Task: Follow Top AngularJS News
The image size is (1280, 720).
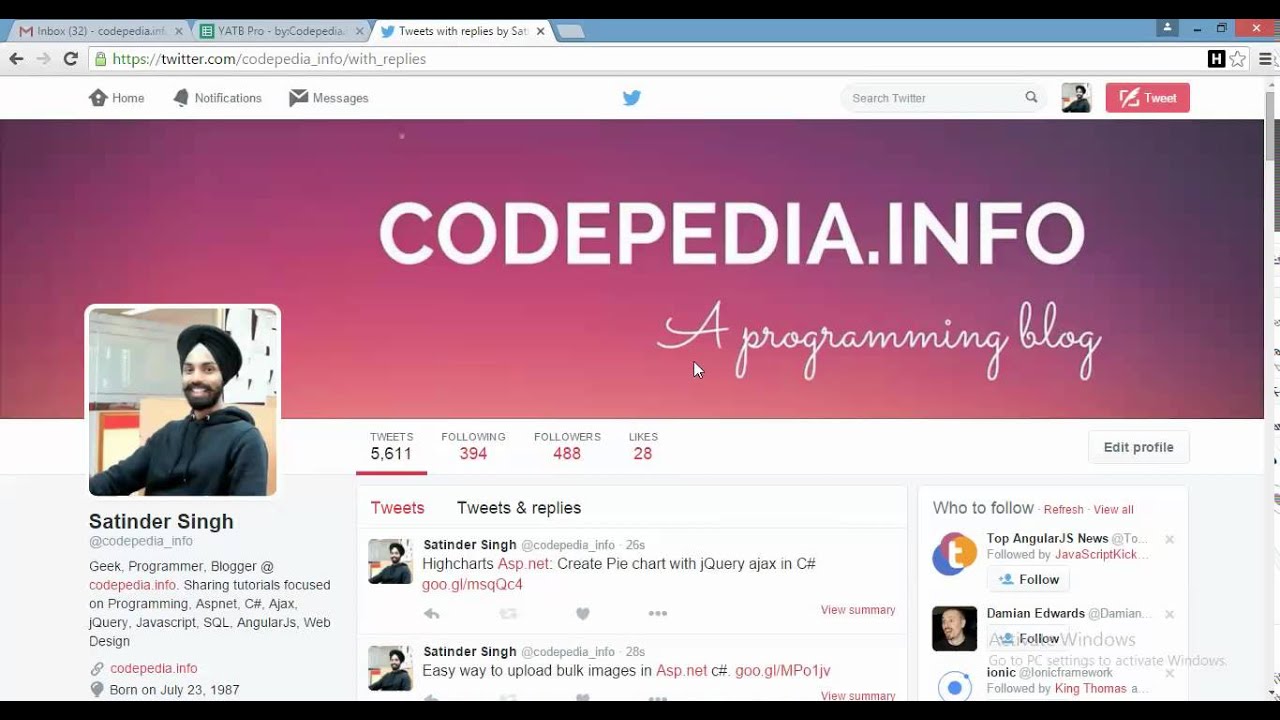Action: 1028,579
